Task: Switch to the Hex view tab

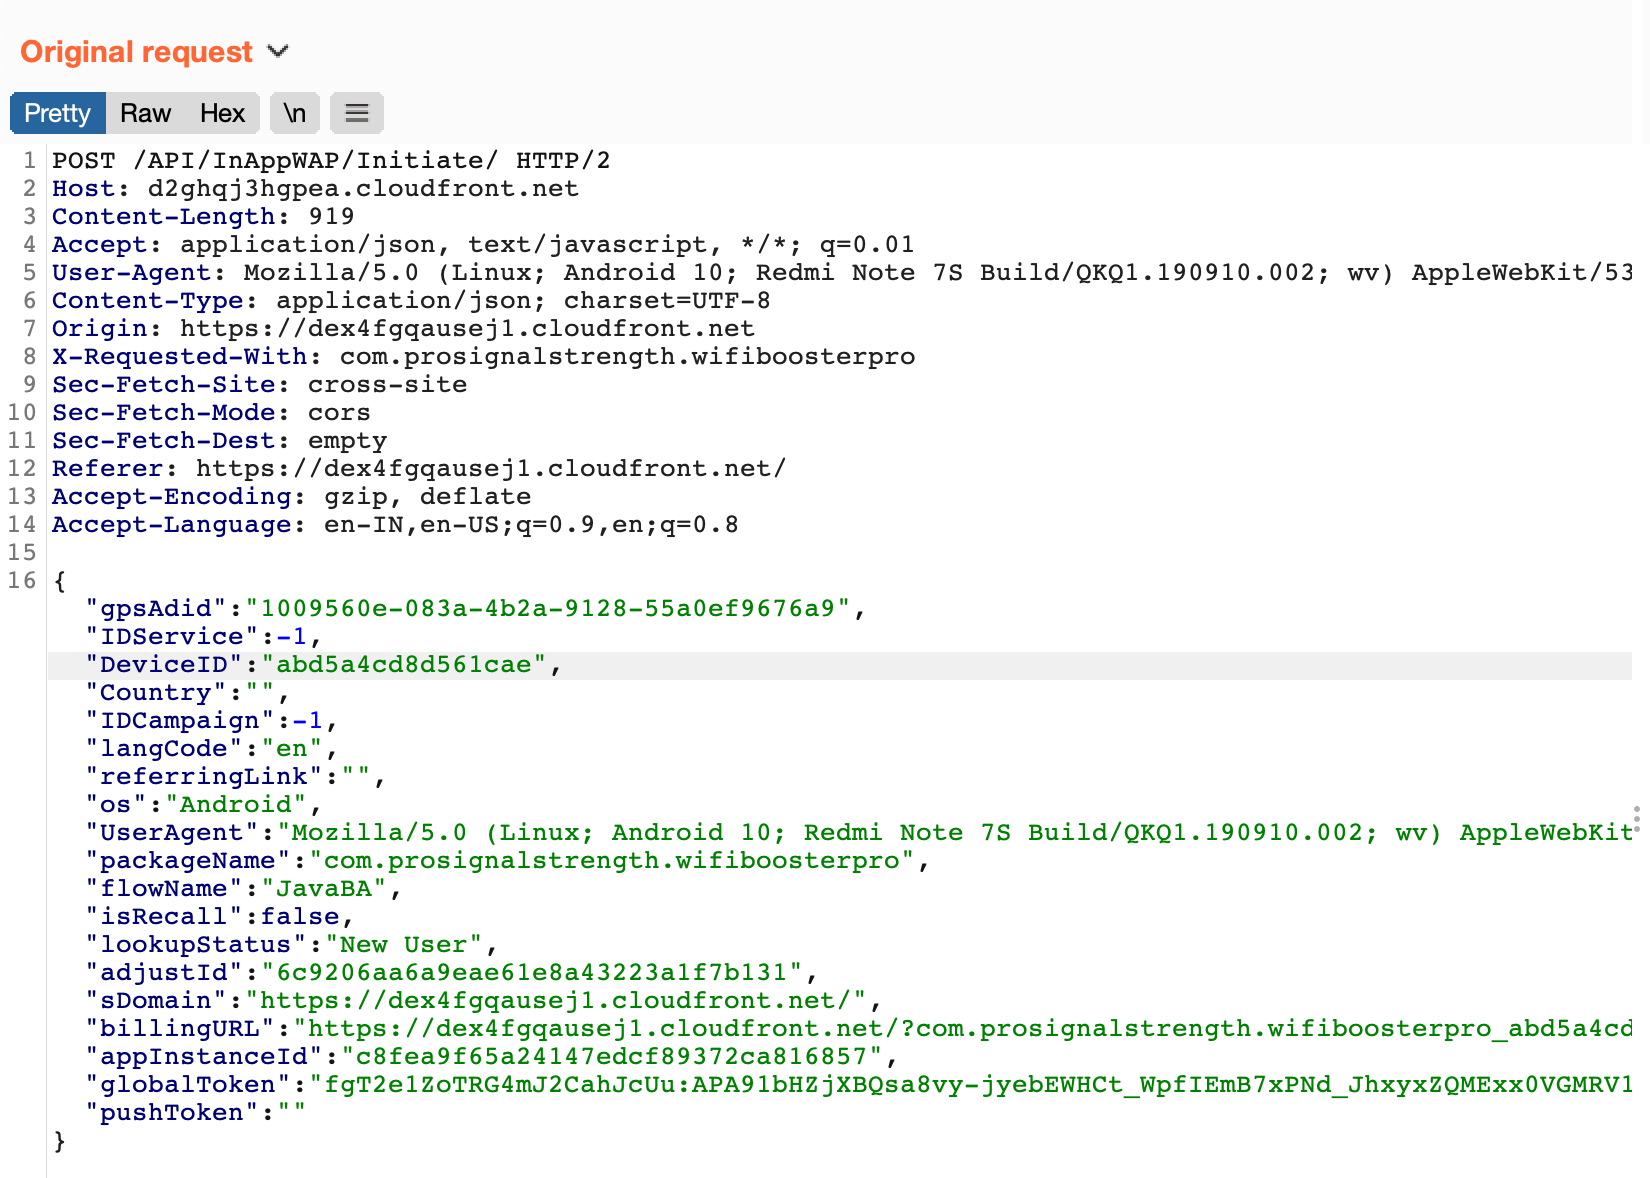Action: (222, 113)
